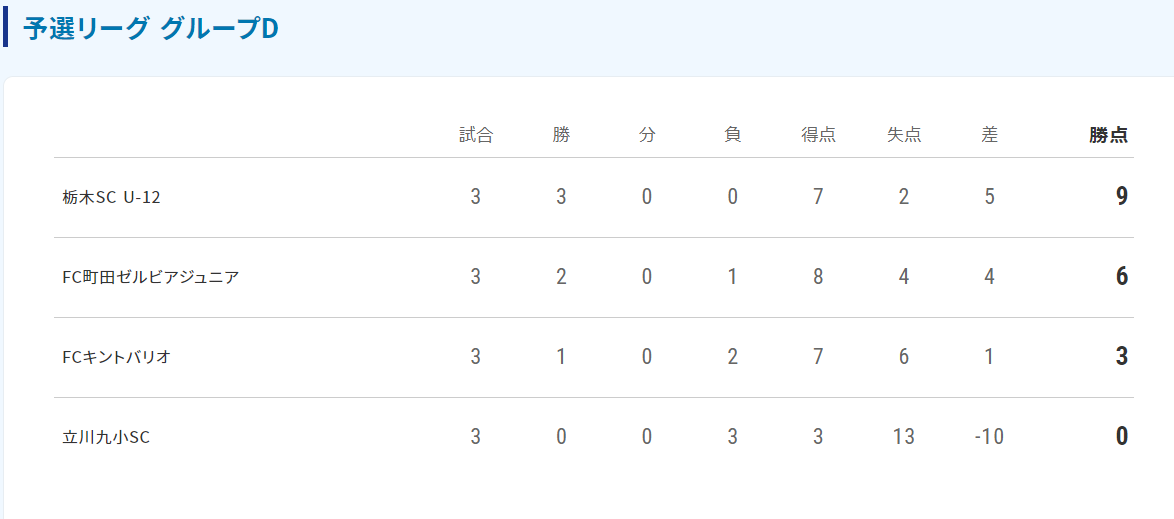This screenshot has height=519, width=1174.
Task: Click the 差 column header
Action: point(989,135)
